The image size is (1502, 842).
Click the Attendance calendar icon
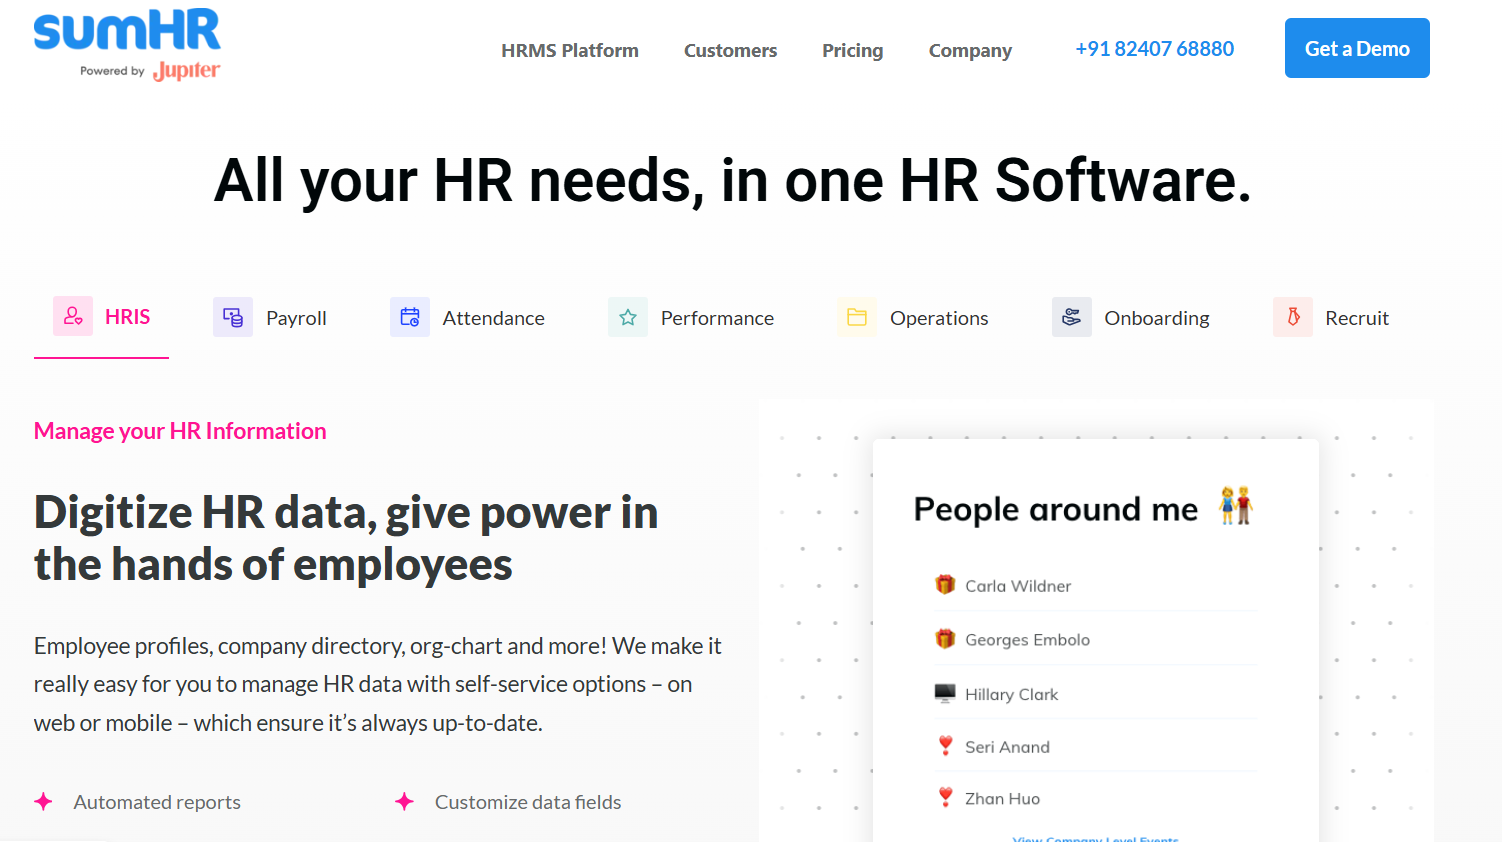point(410,317)
